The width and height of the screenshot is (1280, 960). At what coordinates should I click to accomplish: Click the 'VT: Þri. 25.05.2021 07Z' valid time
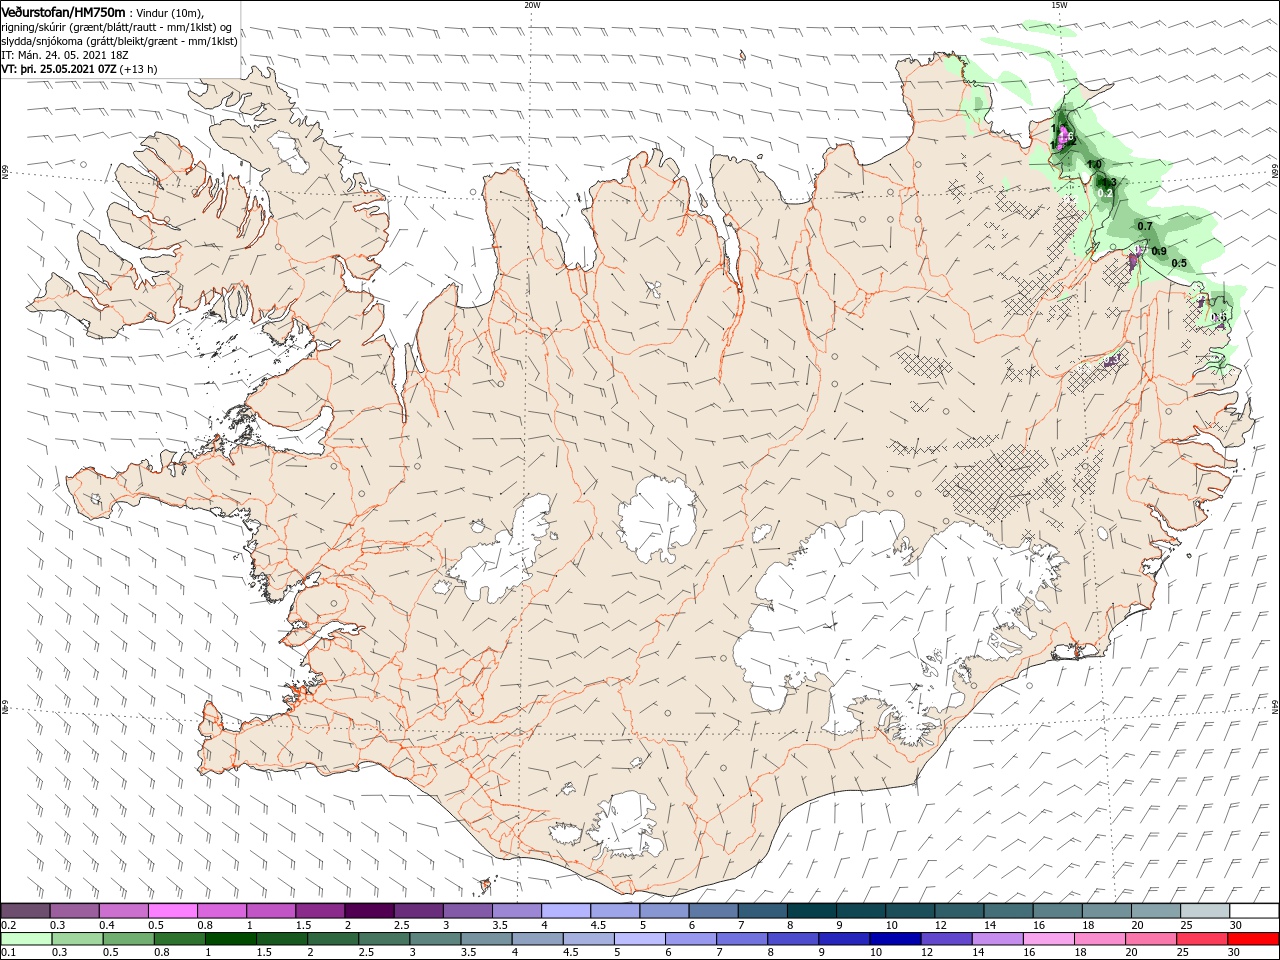[60, 69]
